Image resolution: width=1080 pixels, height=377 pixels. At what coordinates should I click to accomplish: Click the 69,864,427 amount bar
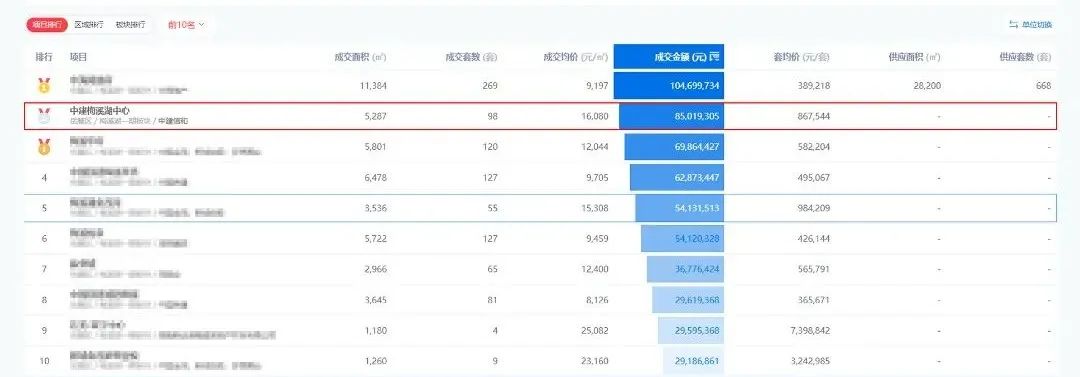click(x=674, y=147)
